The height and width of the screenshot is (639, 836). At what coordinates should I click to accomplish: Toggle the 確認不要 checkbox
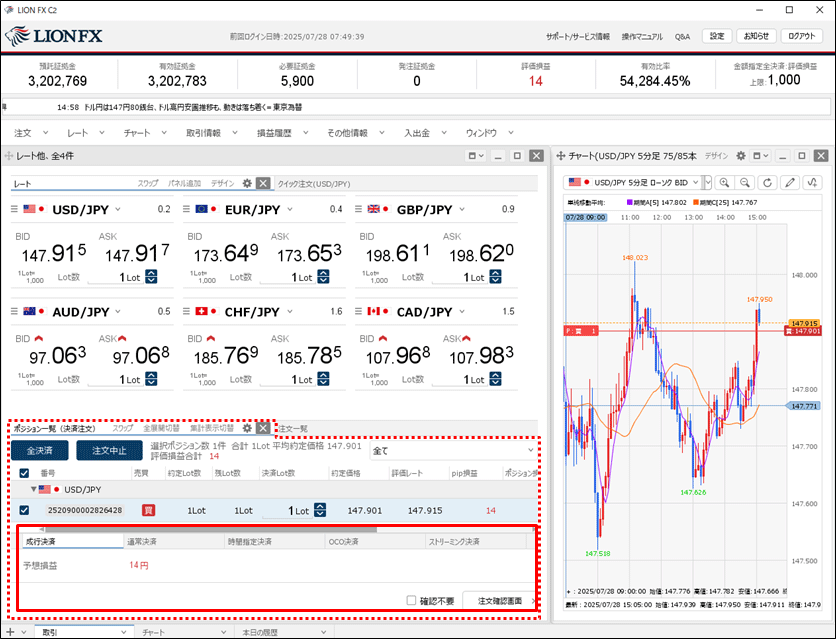pyautogui.click(x=412, y=601)
